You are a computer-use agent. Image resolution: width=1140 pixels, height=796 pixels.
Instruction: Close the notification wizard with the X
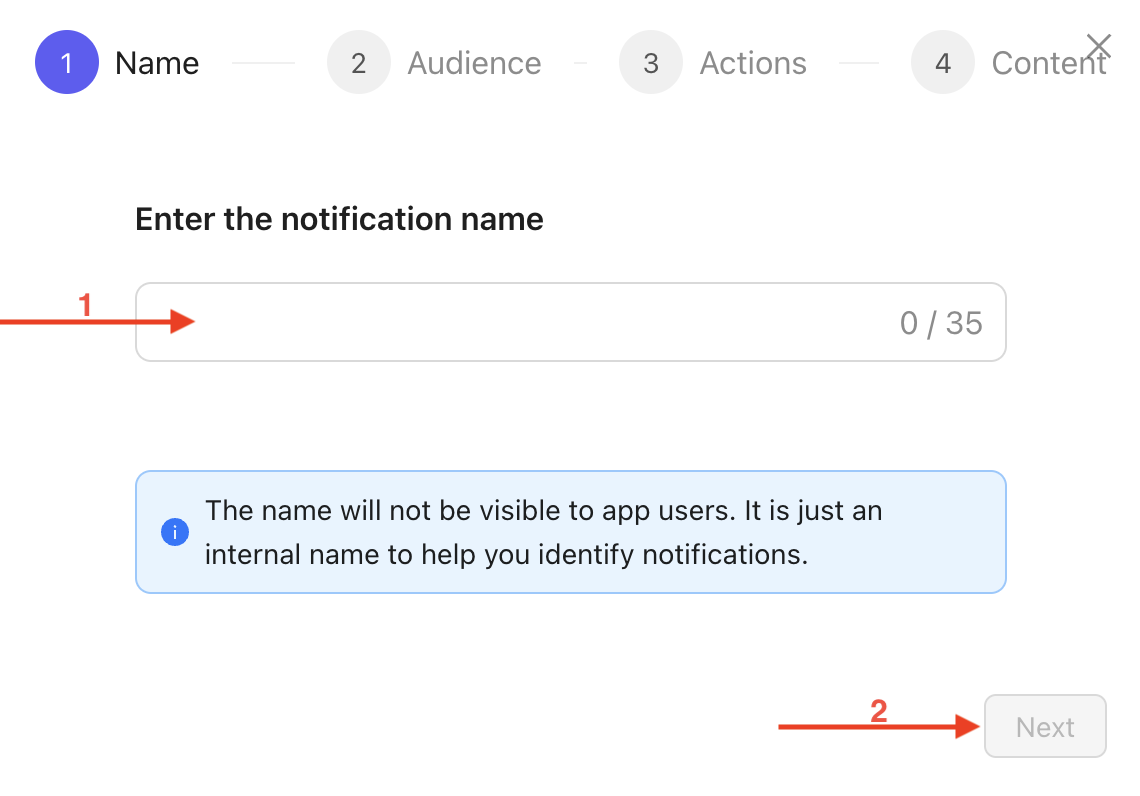tap(1099, 45)
